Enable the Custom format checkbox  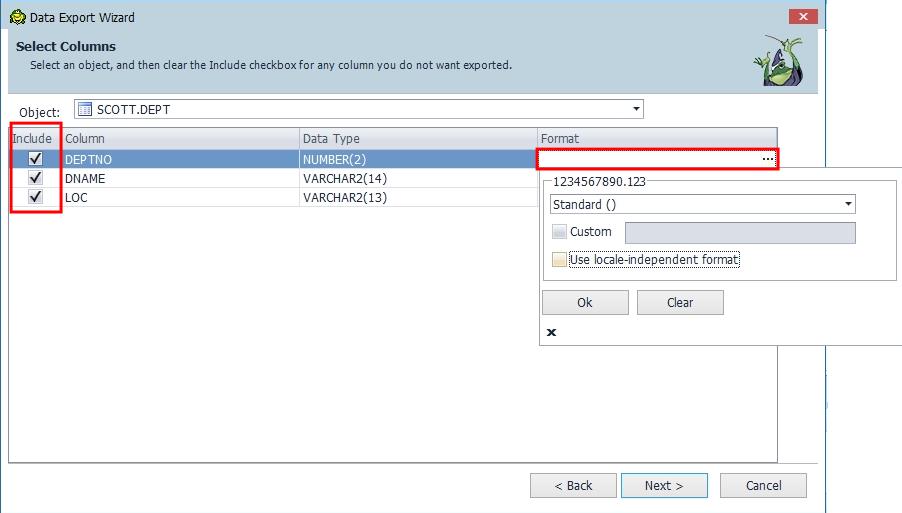click(x=559, y=232)
